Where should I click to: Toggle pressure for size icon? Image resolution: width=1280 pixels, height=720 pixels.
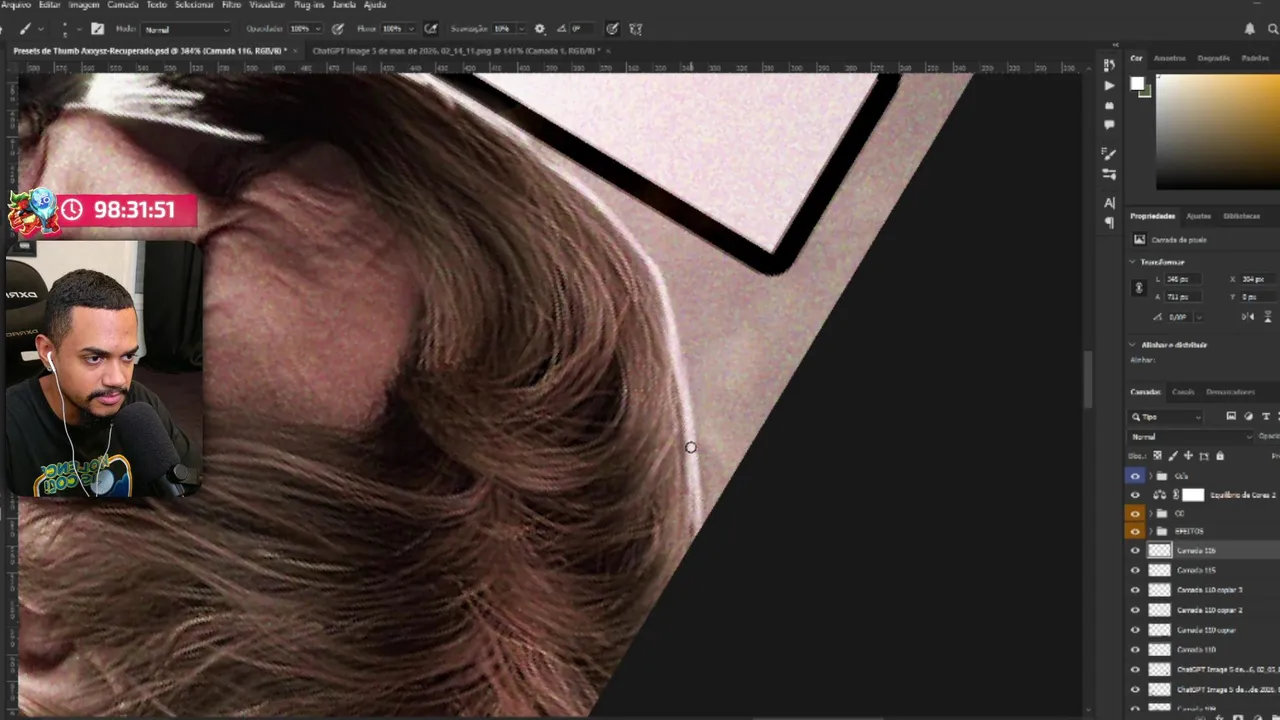click(611, 29)
